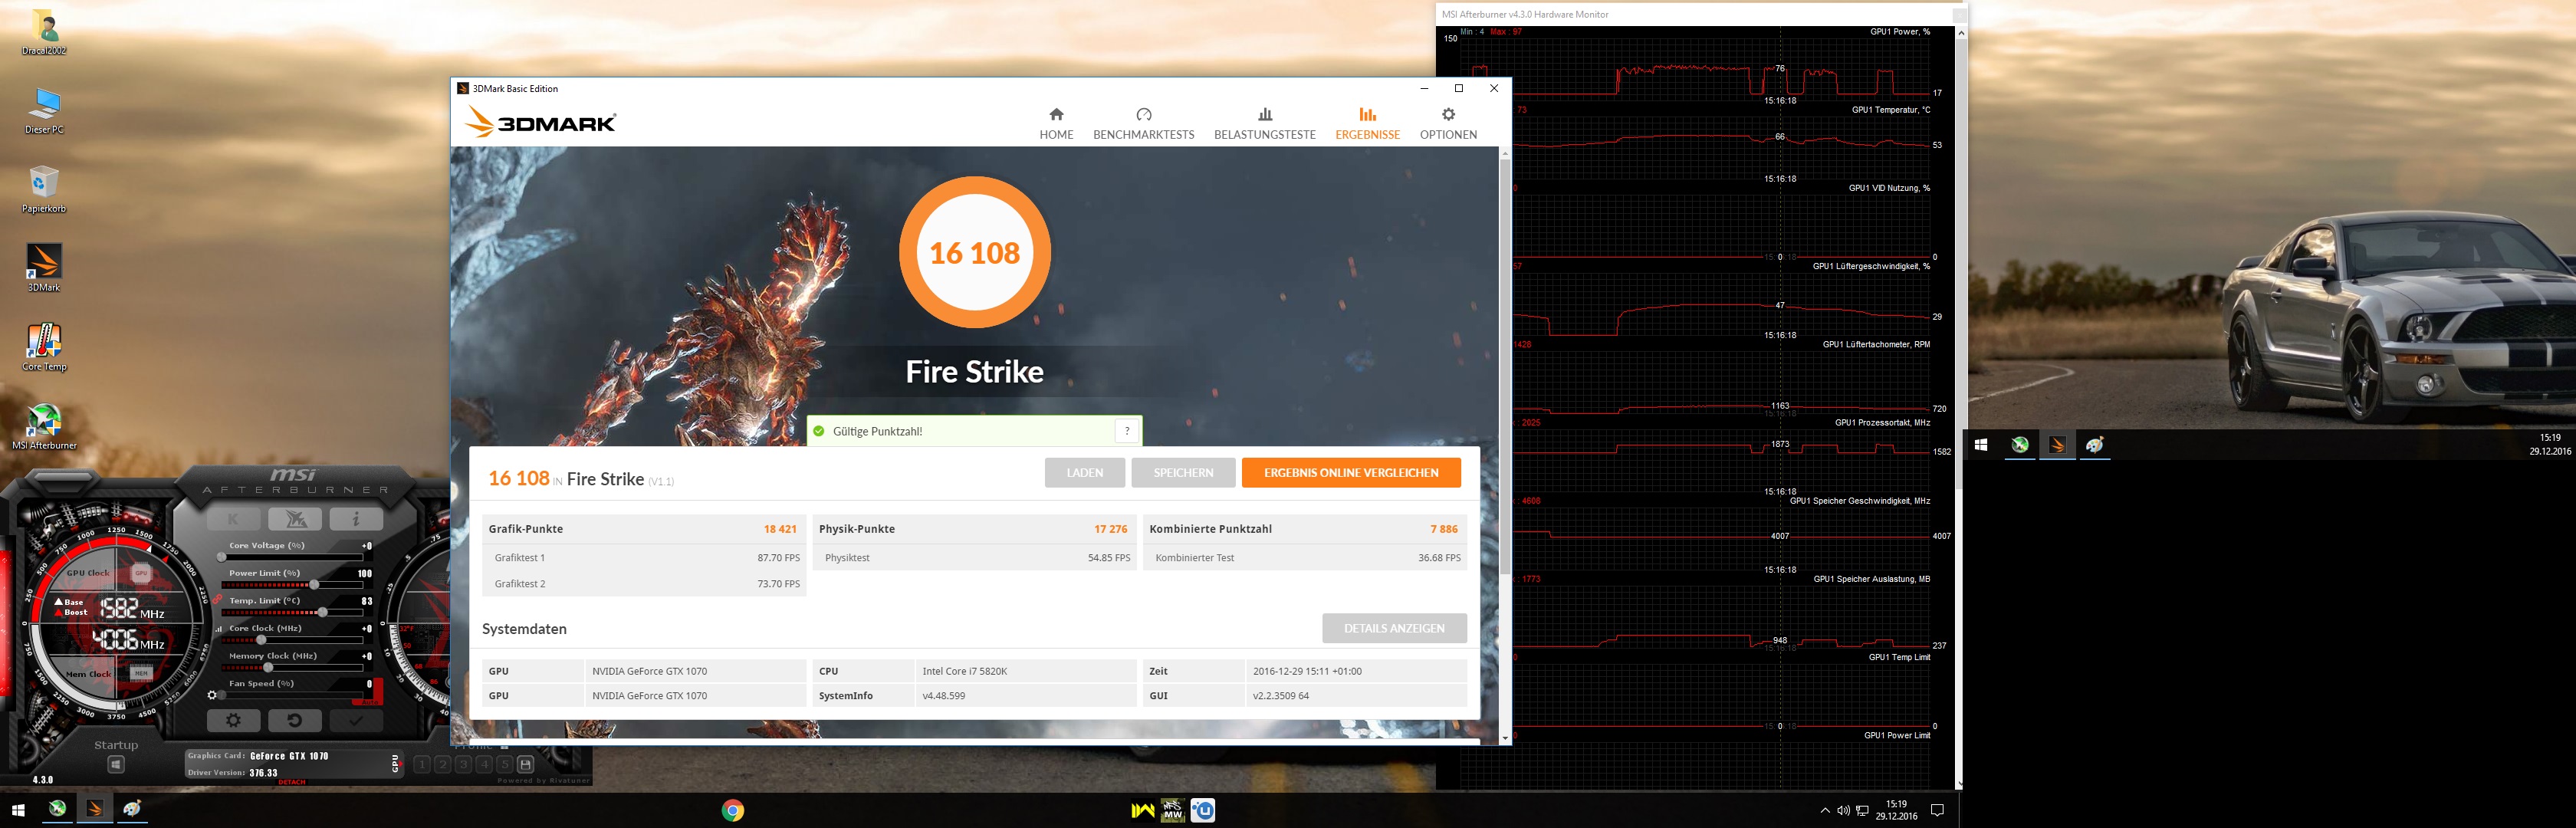Click the reset to defaults icon
The image size is (2576, 828).
(x=294, y=720)
